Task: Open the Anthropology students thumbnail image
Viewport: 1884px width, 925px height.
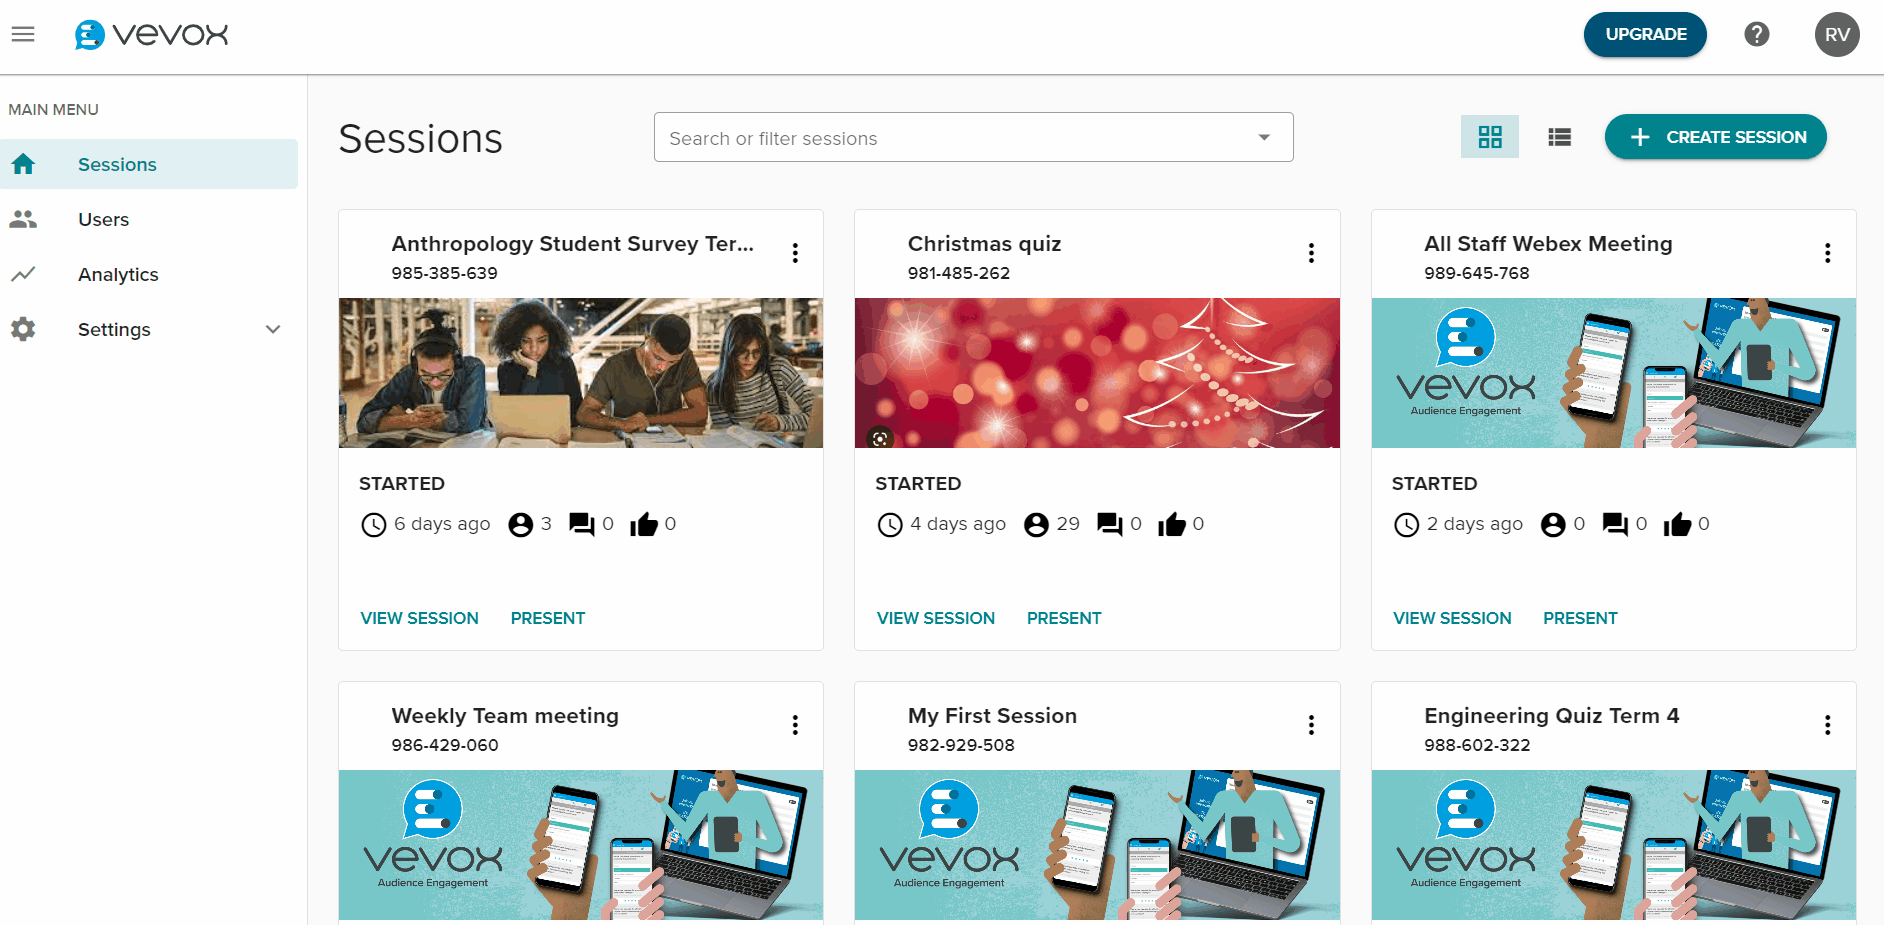Action: coord(581,373)
